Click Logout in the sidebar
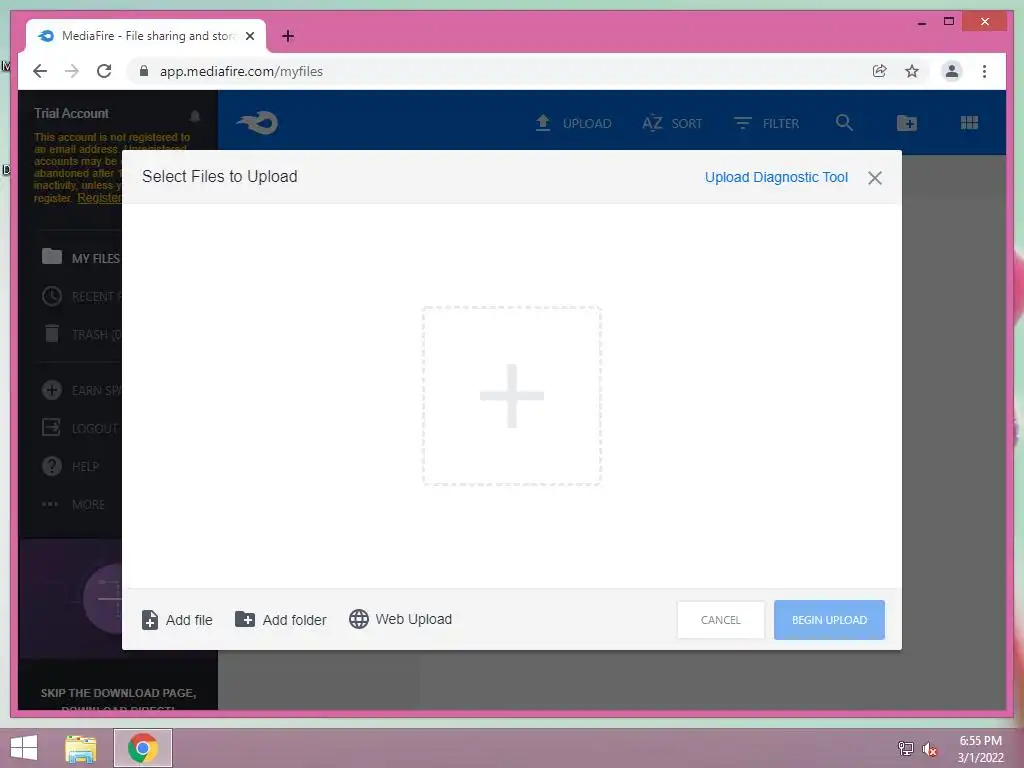The width and height of the screenshot is (1024, 768). (x=81, y=428)
